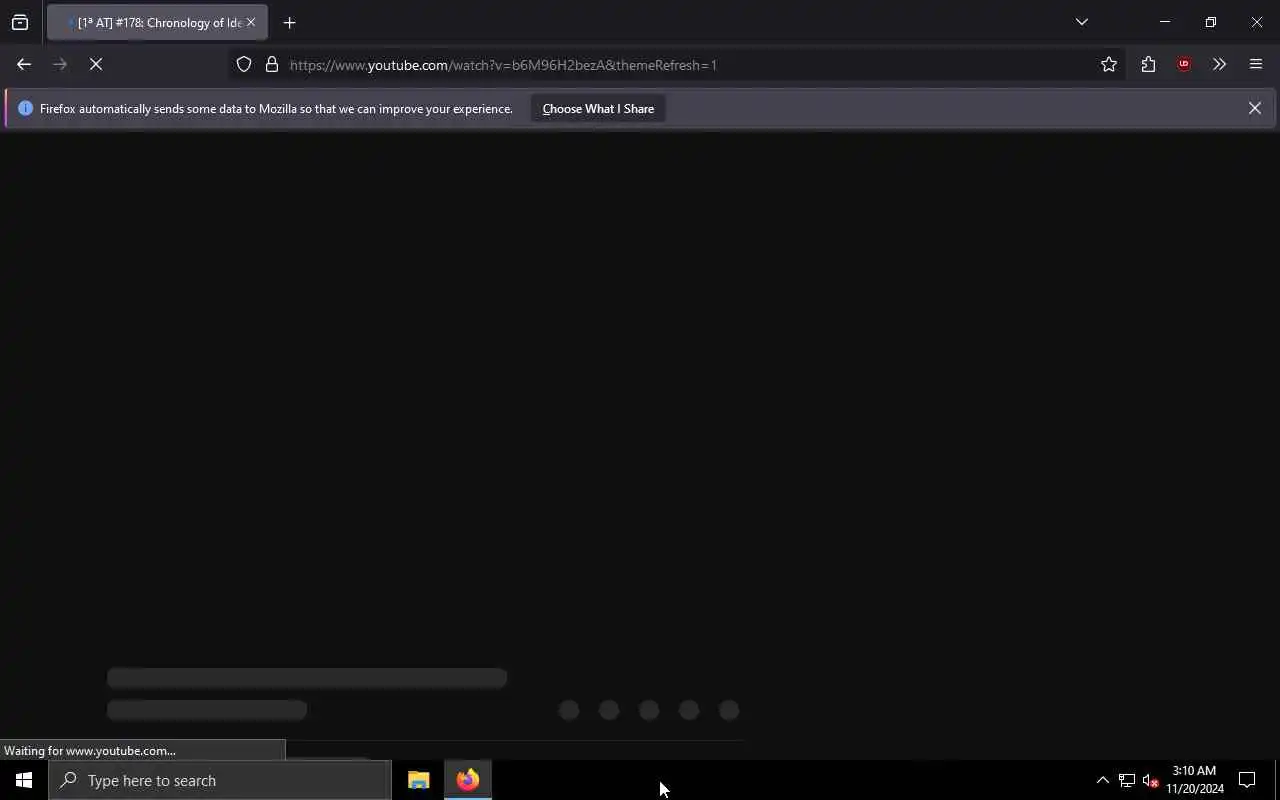The width and height of the screenshot is (1280, 800).
Task: Open File Explorer from taskbar
Action: click(x=419, y=780)
